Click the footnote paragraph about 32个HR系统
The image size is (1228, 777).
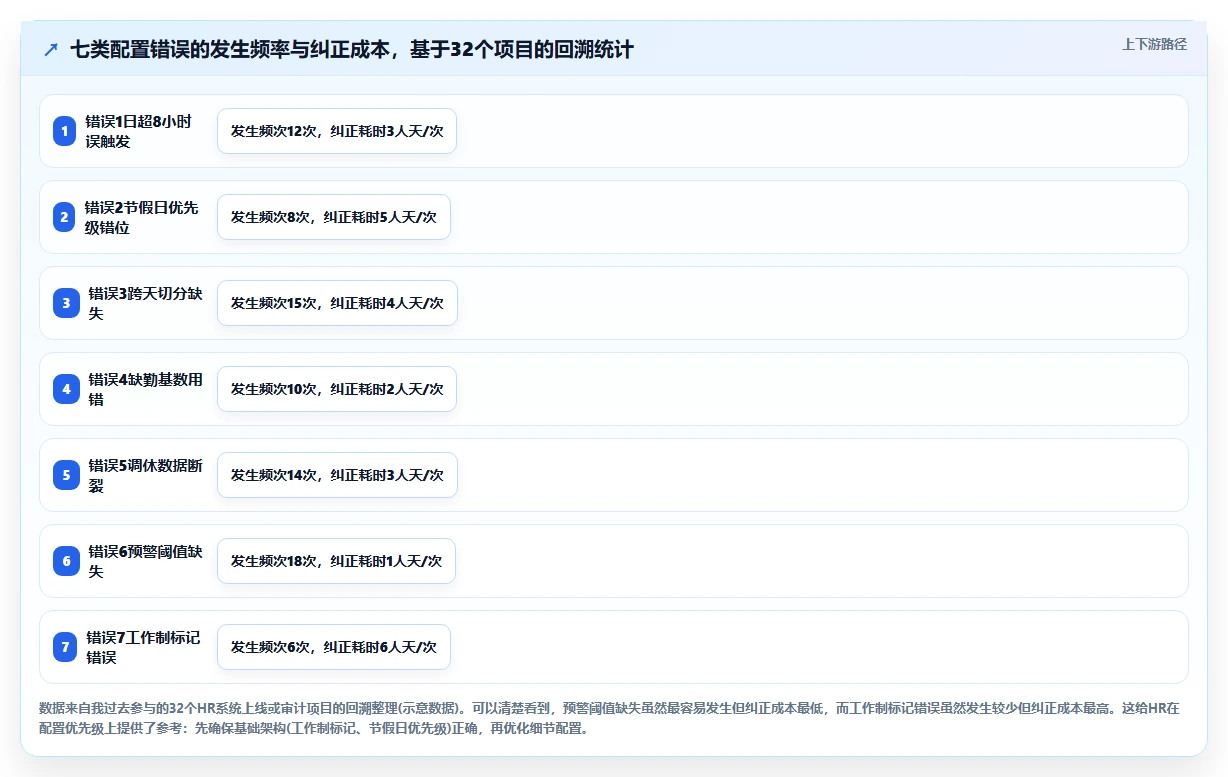point(609,718)
